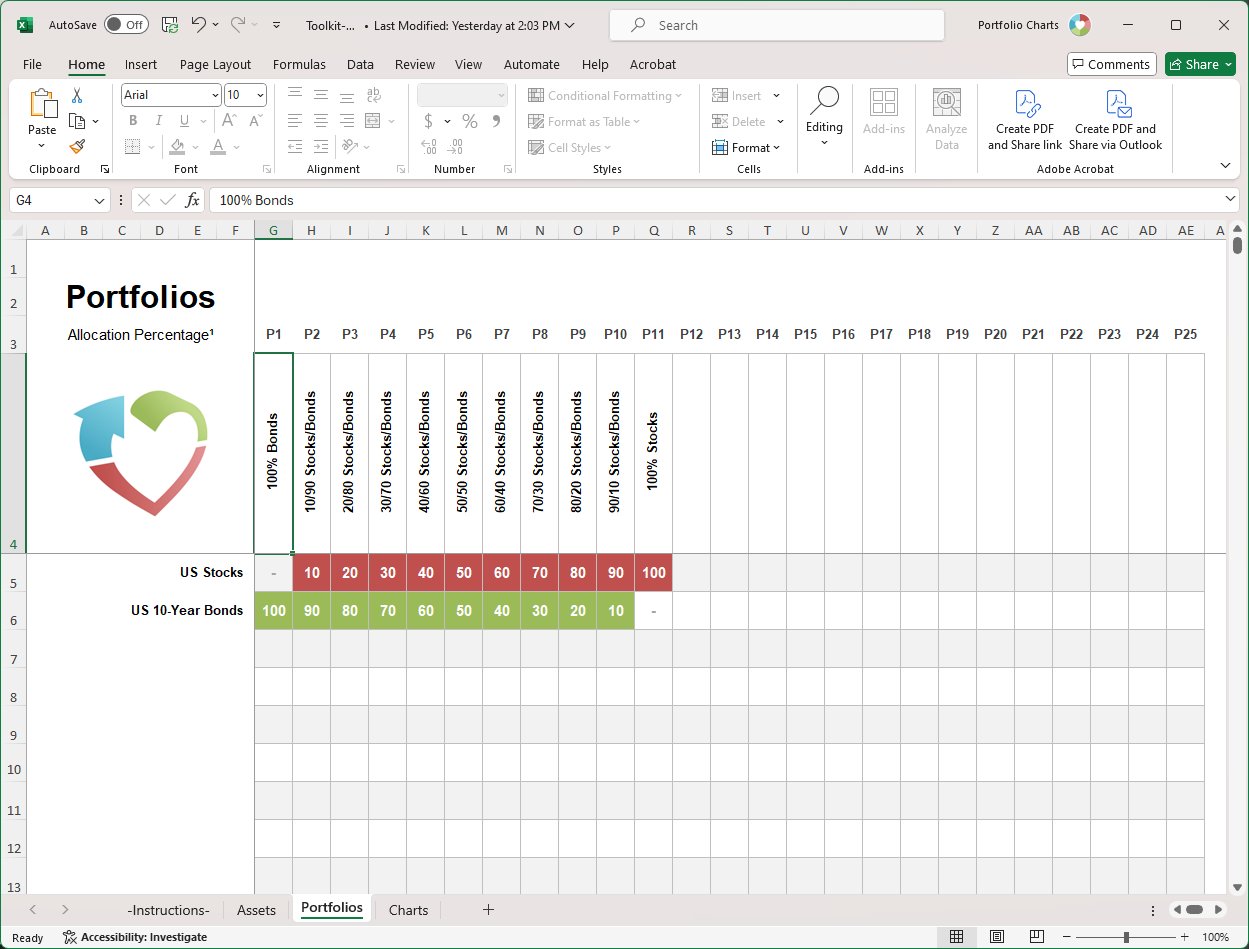
Task: Open the Comments button
Action: click(x=1112, y=64)
